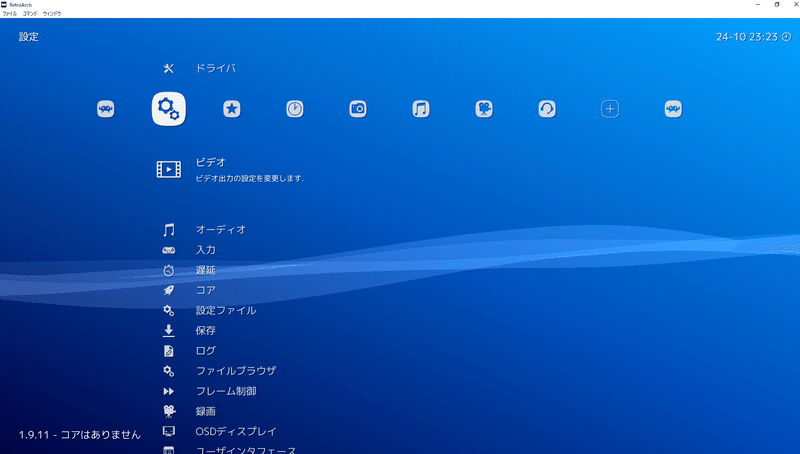Open the OSDディスプレイ entry
Image resolution: width=800 pixels, height=454 pixels.
[236, 432]
